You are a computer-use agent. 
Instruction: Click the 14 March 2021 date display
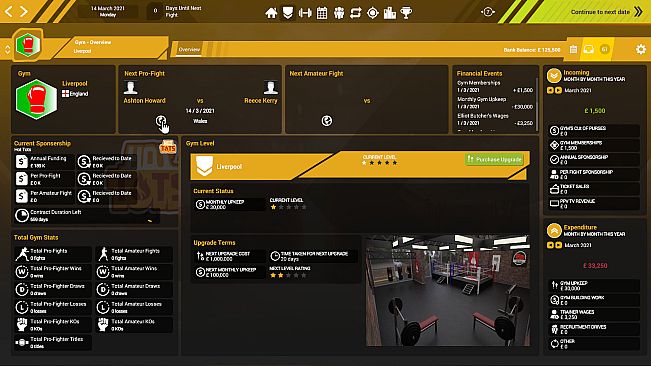pyautogui.click(x=108, y=11)
